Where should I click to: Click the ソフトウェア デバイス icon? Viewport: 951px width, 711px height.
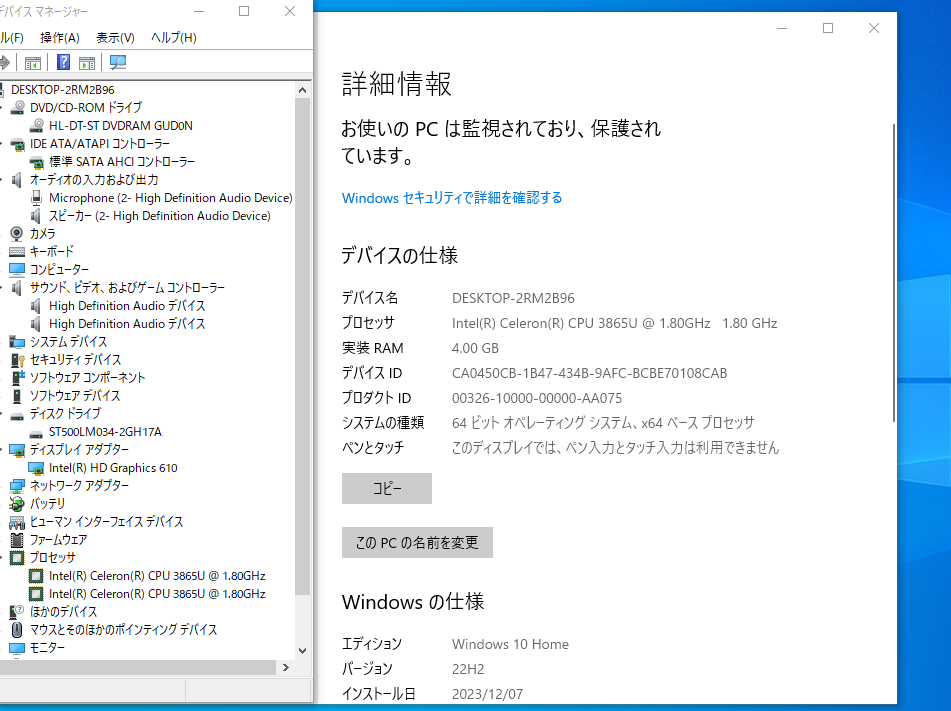click(17, 396)
